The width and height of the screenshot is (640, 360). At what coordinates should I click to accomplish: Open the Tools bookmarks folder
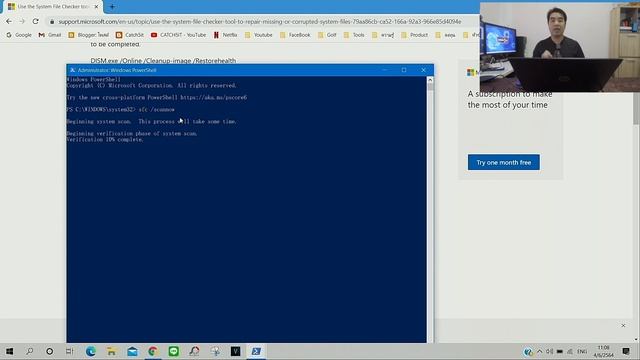(x=354, y=35)
